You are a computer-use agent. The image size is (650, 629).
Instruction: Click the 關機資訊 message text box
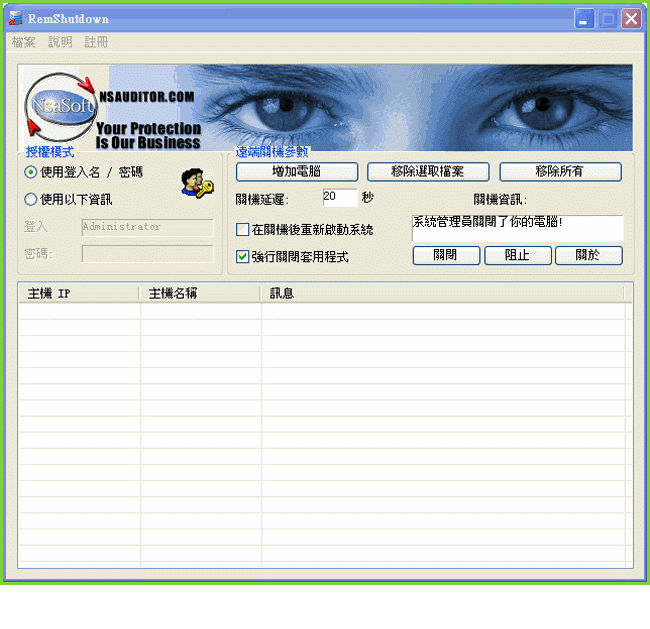click(516, 228)
